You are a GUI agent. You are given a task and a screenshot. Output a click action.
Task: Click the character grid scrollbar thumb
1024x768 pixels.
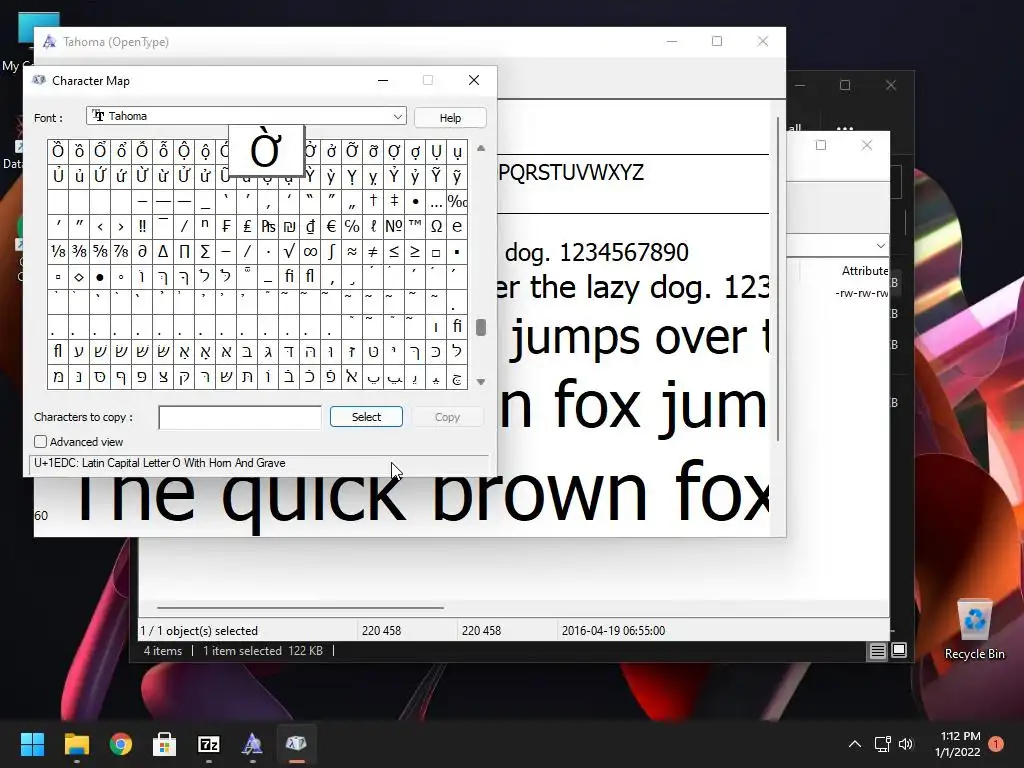click(481, 327)
